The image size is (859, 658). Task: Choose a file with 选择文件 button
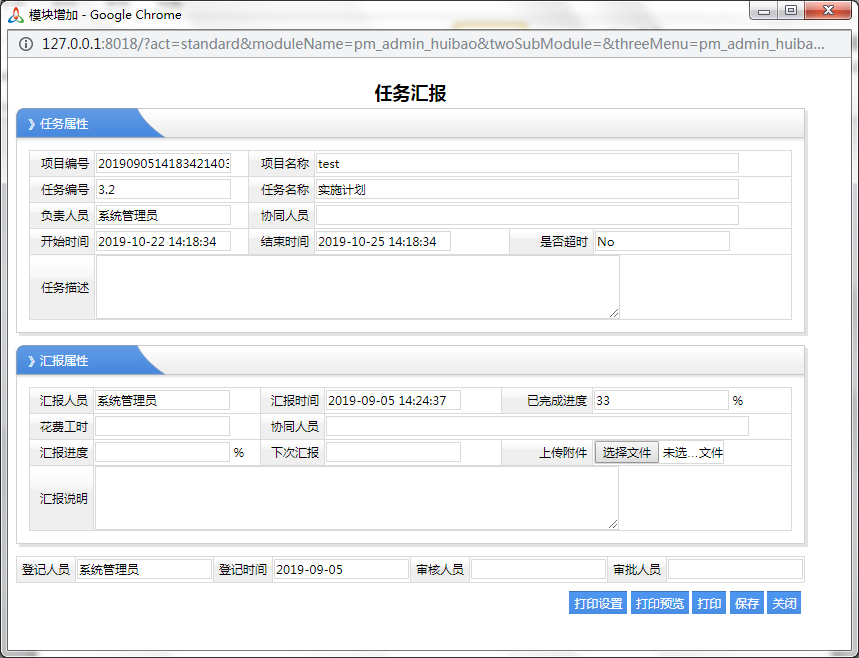[x=627, y=453]
